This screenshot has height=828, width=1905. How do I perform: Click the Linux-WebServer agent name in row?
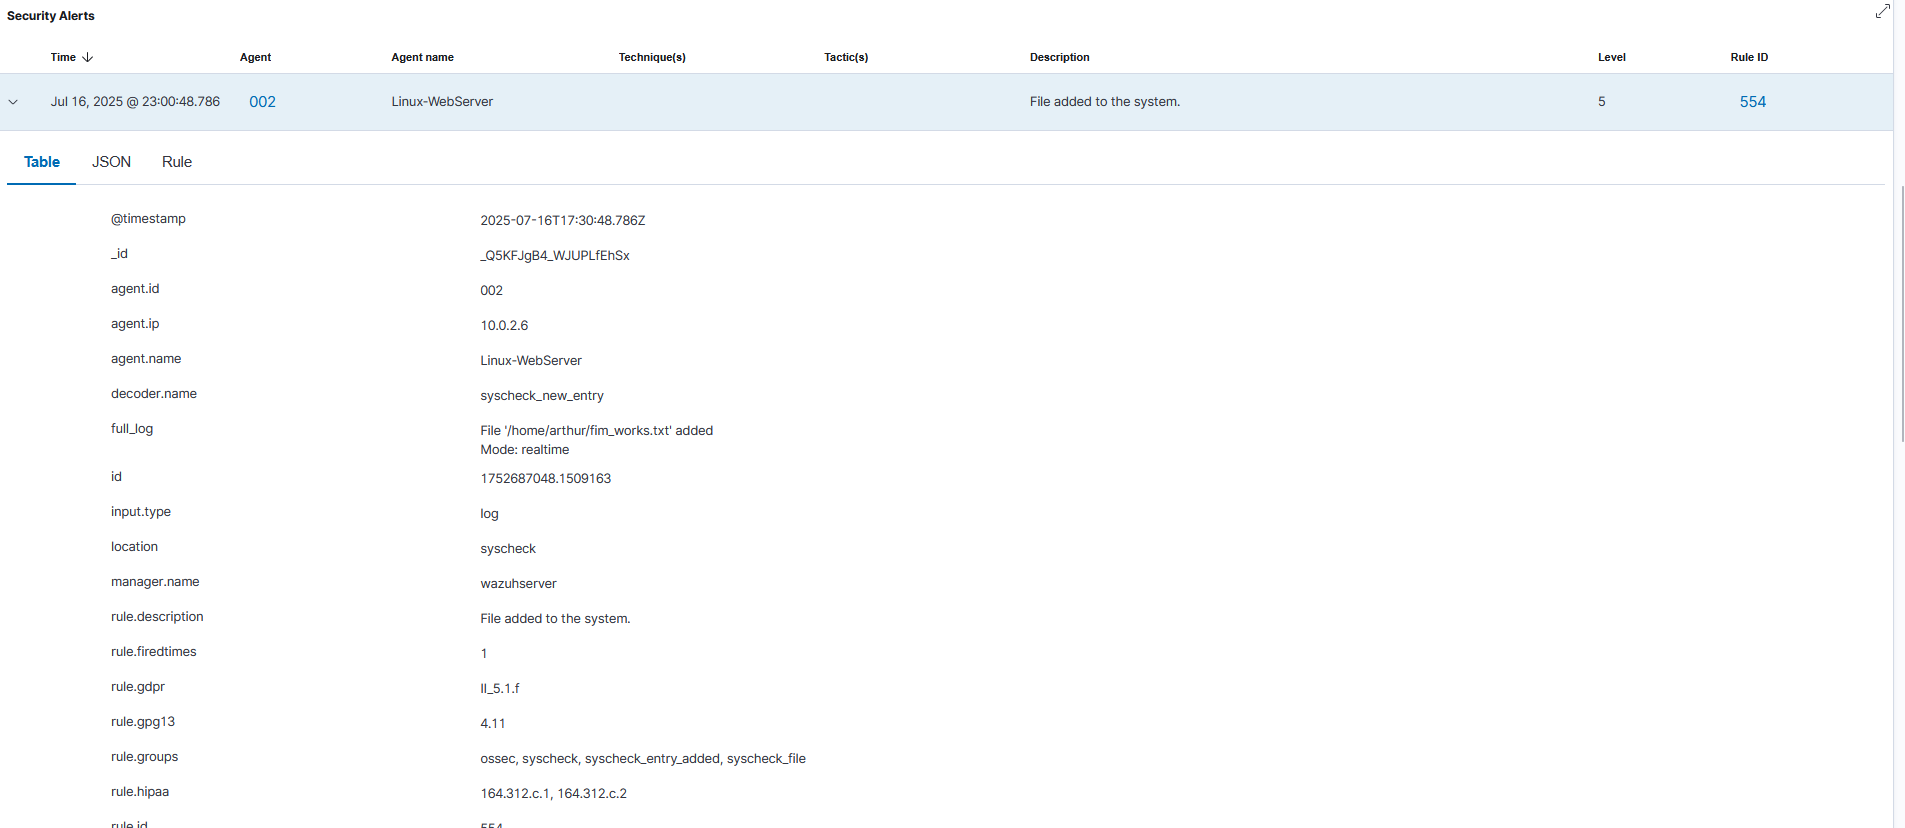point(442,102)
